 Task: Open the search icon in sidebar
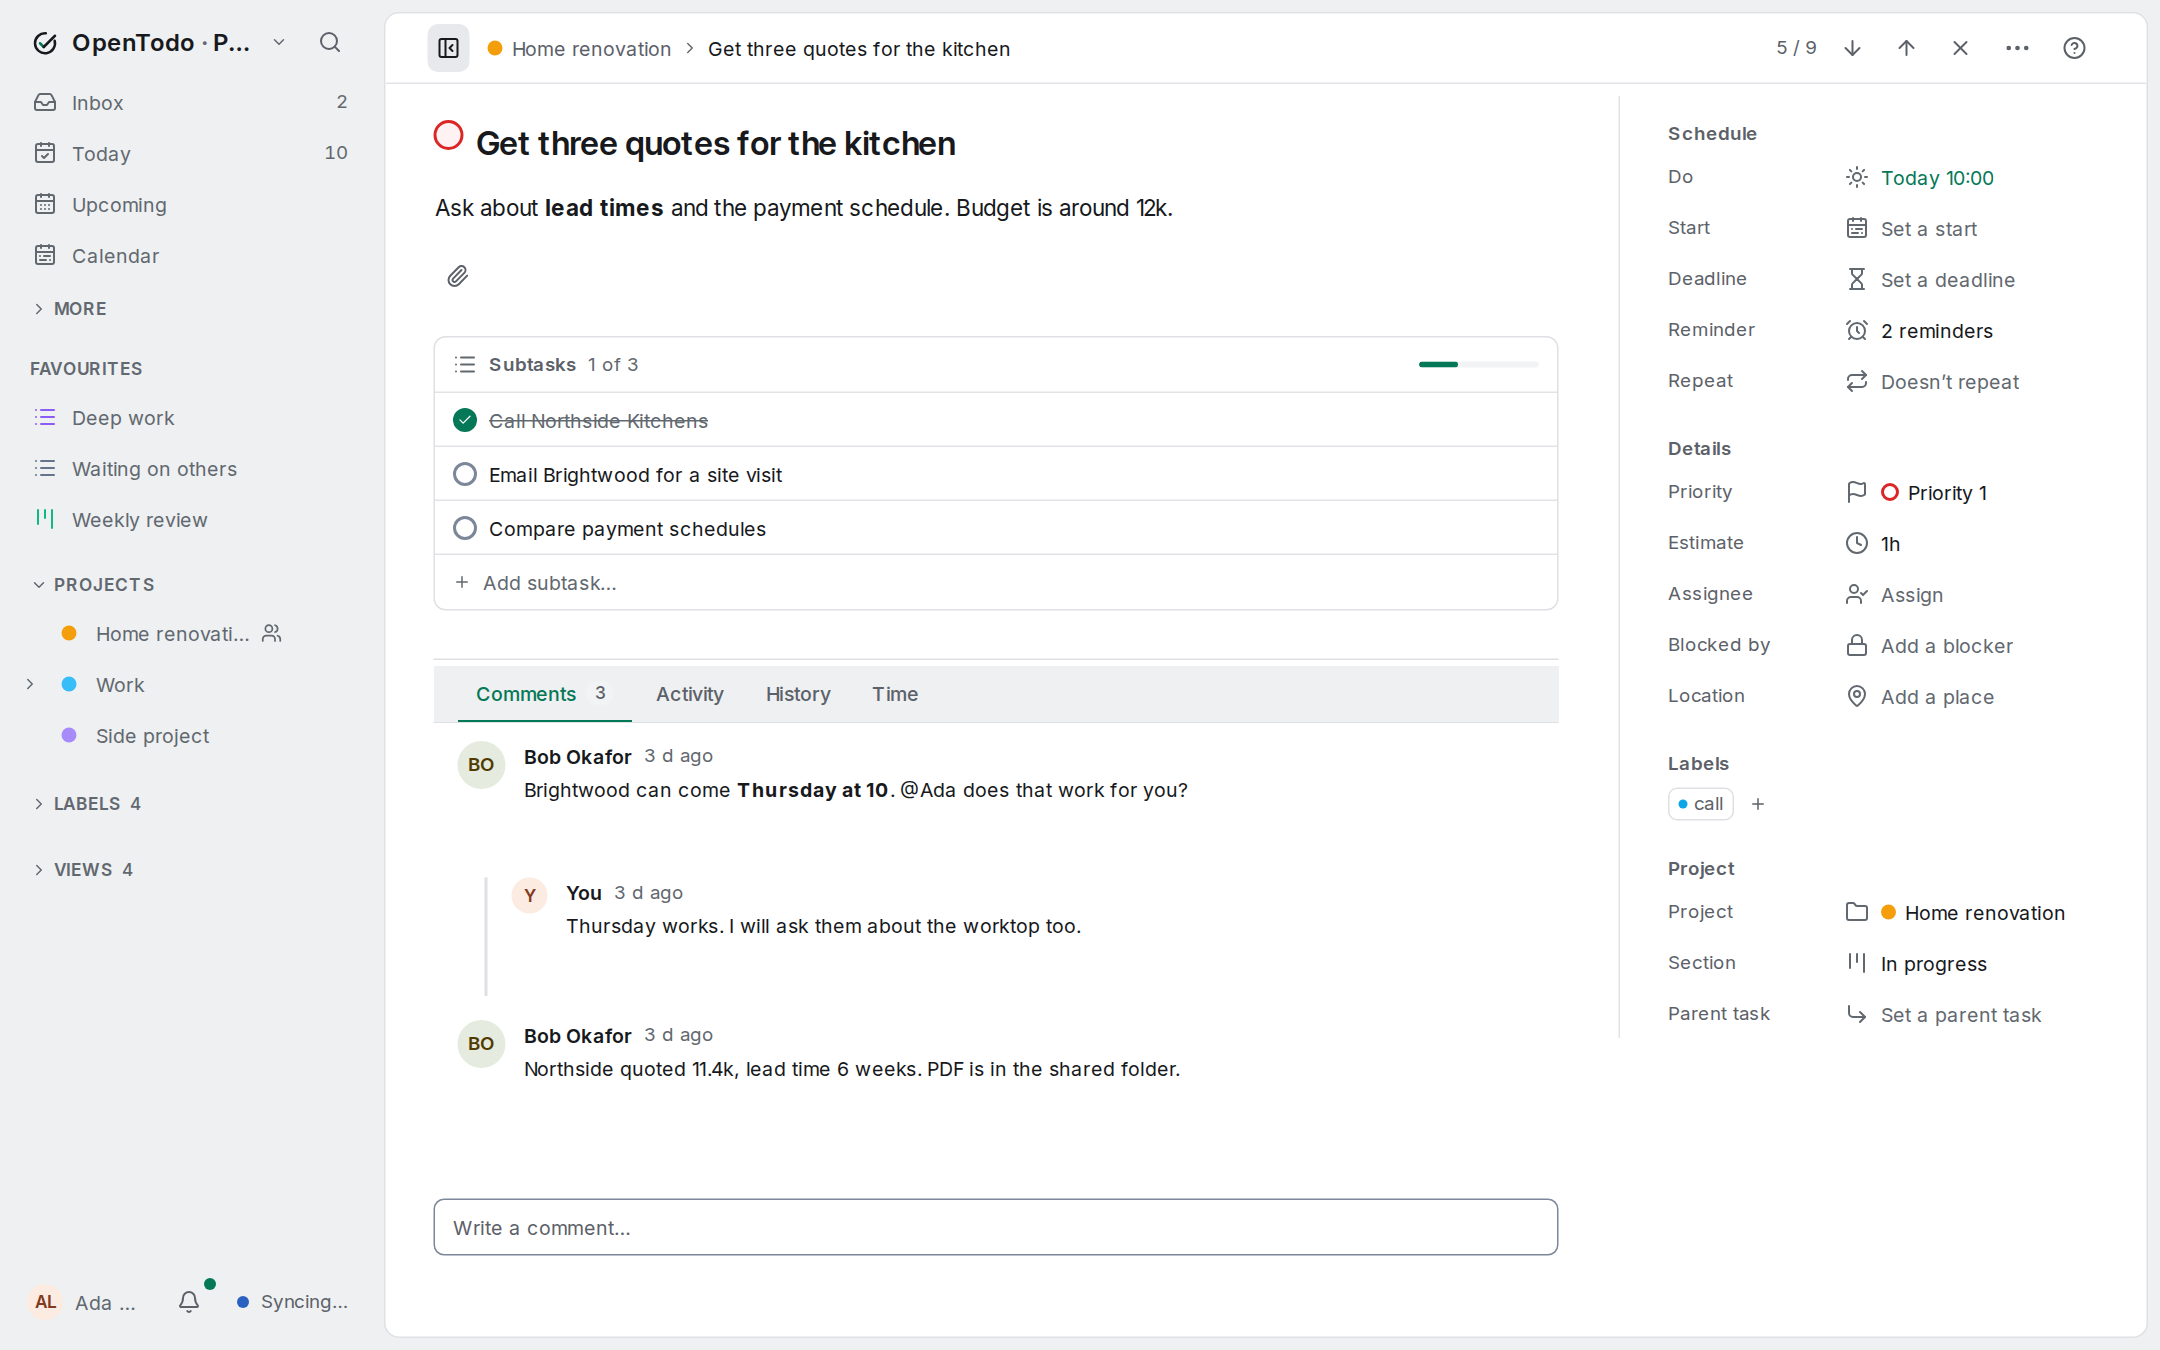[x=330, y=43]
